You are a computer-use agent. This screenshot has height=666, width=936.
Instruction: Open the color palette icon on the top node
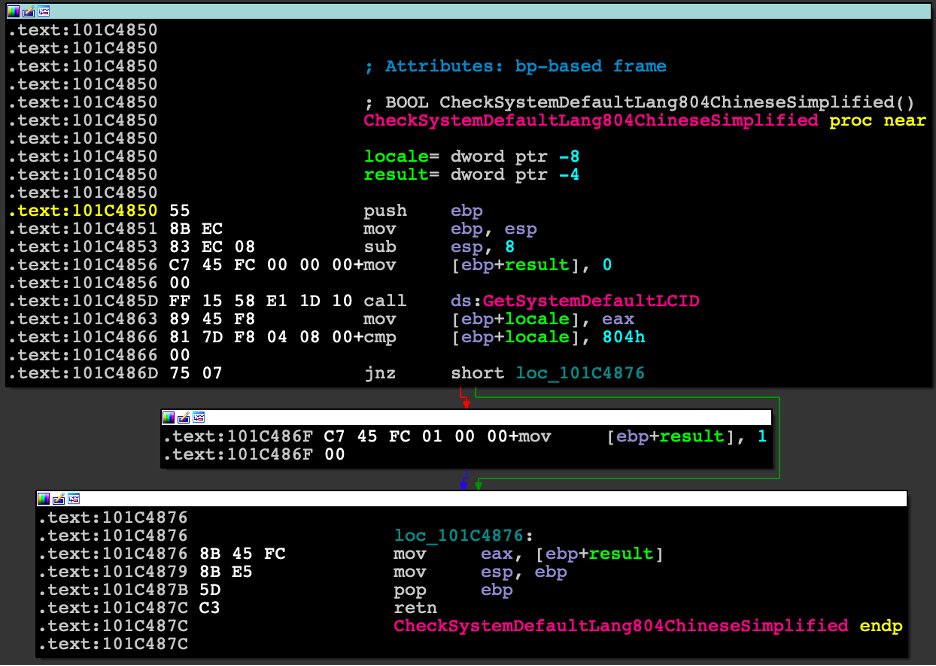(x=13, y=11)
